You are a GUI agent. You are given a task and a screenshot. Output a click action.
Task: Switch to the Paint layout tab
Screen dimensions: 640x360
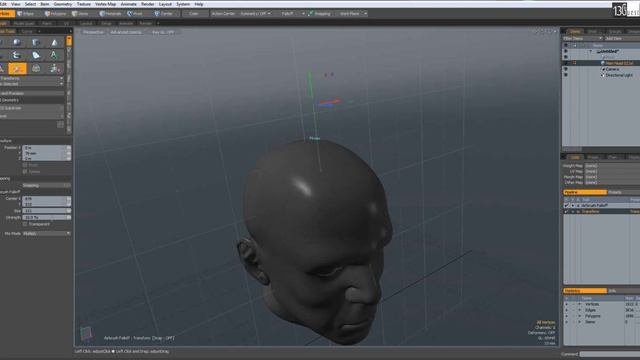[47, 23]
